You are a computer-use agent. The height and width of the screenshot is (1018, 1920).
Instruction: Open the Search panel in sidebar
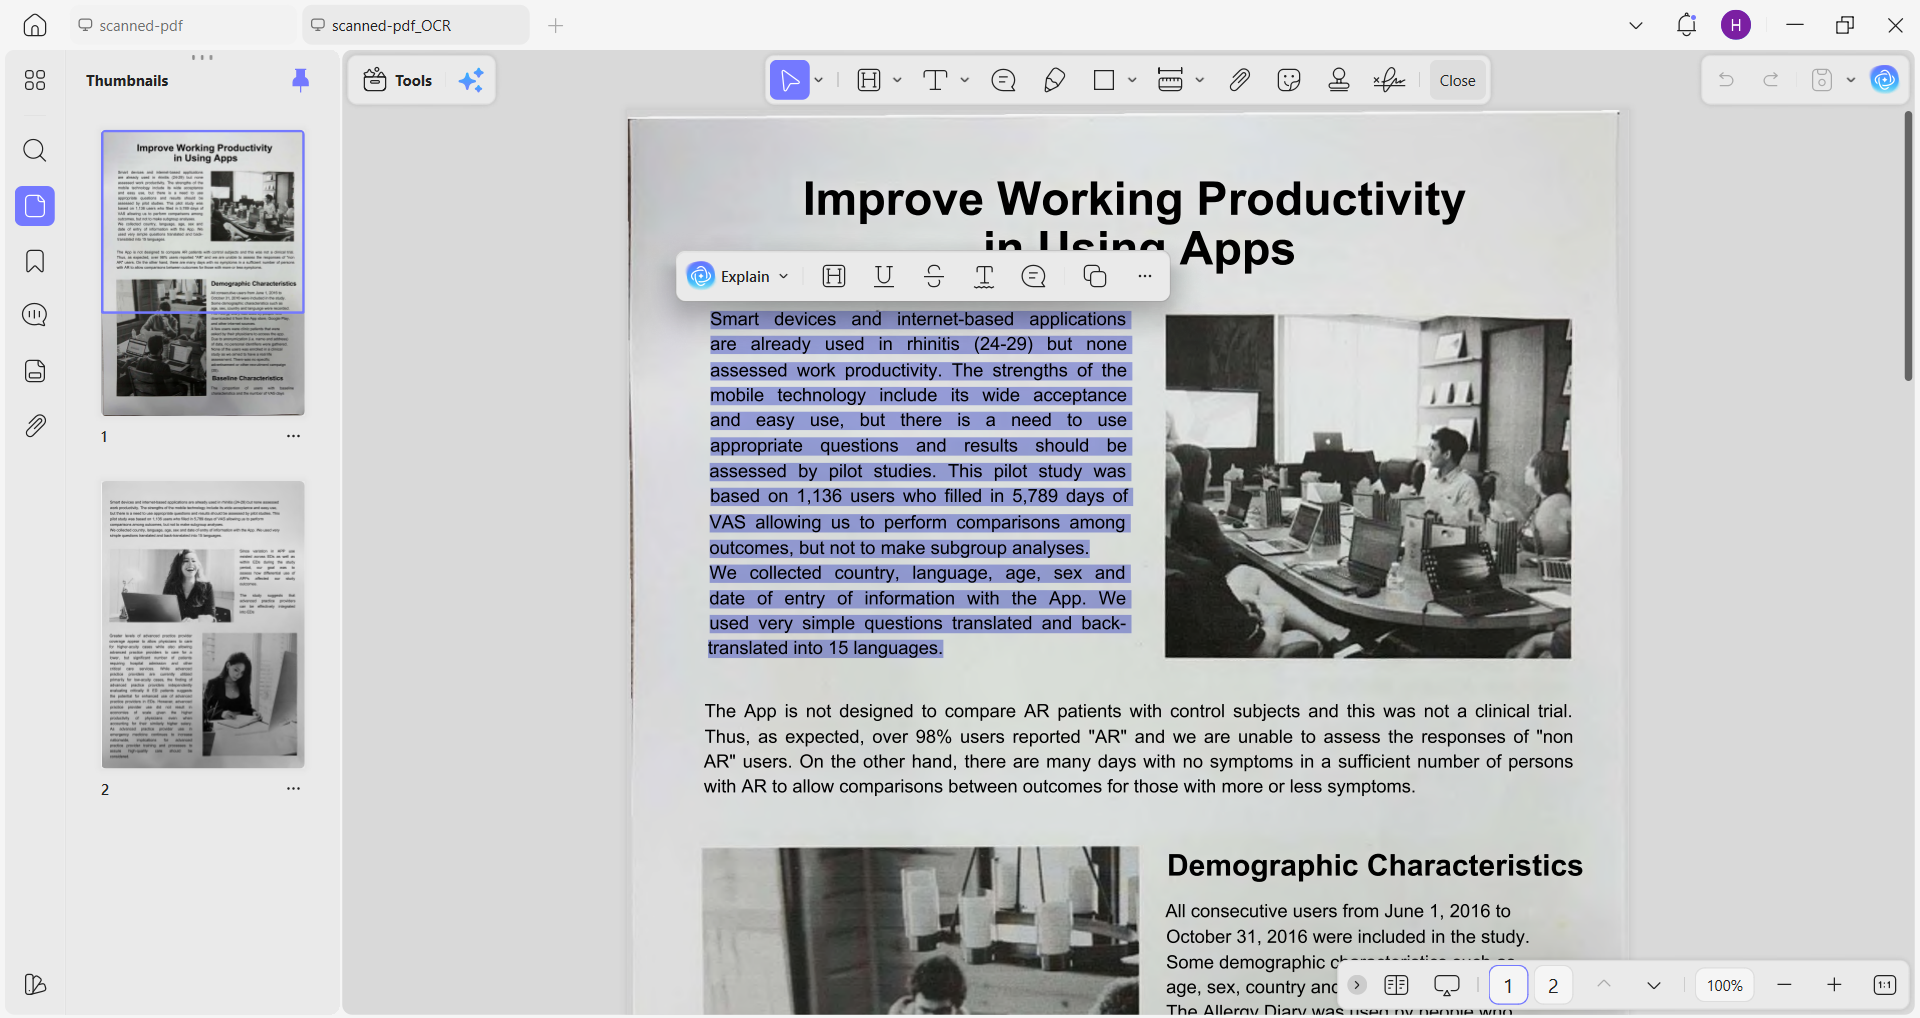coord(35,151)
